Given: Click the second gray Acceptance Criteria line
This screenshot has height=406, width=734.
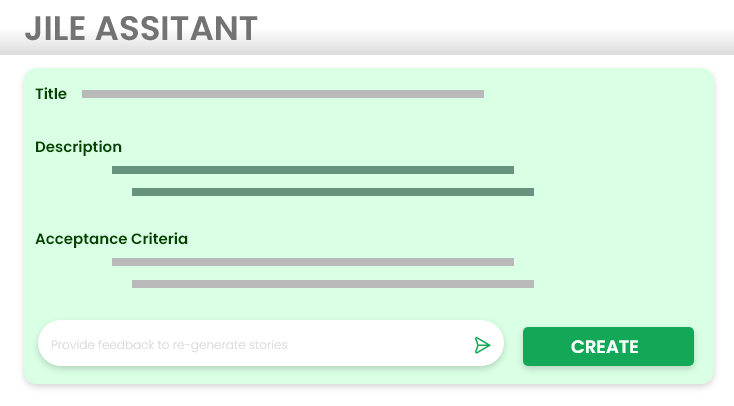Looking at the screenshot, I should 333,284.
